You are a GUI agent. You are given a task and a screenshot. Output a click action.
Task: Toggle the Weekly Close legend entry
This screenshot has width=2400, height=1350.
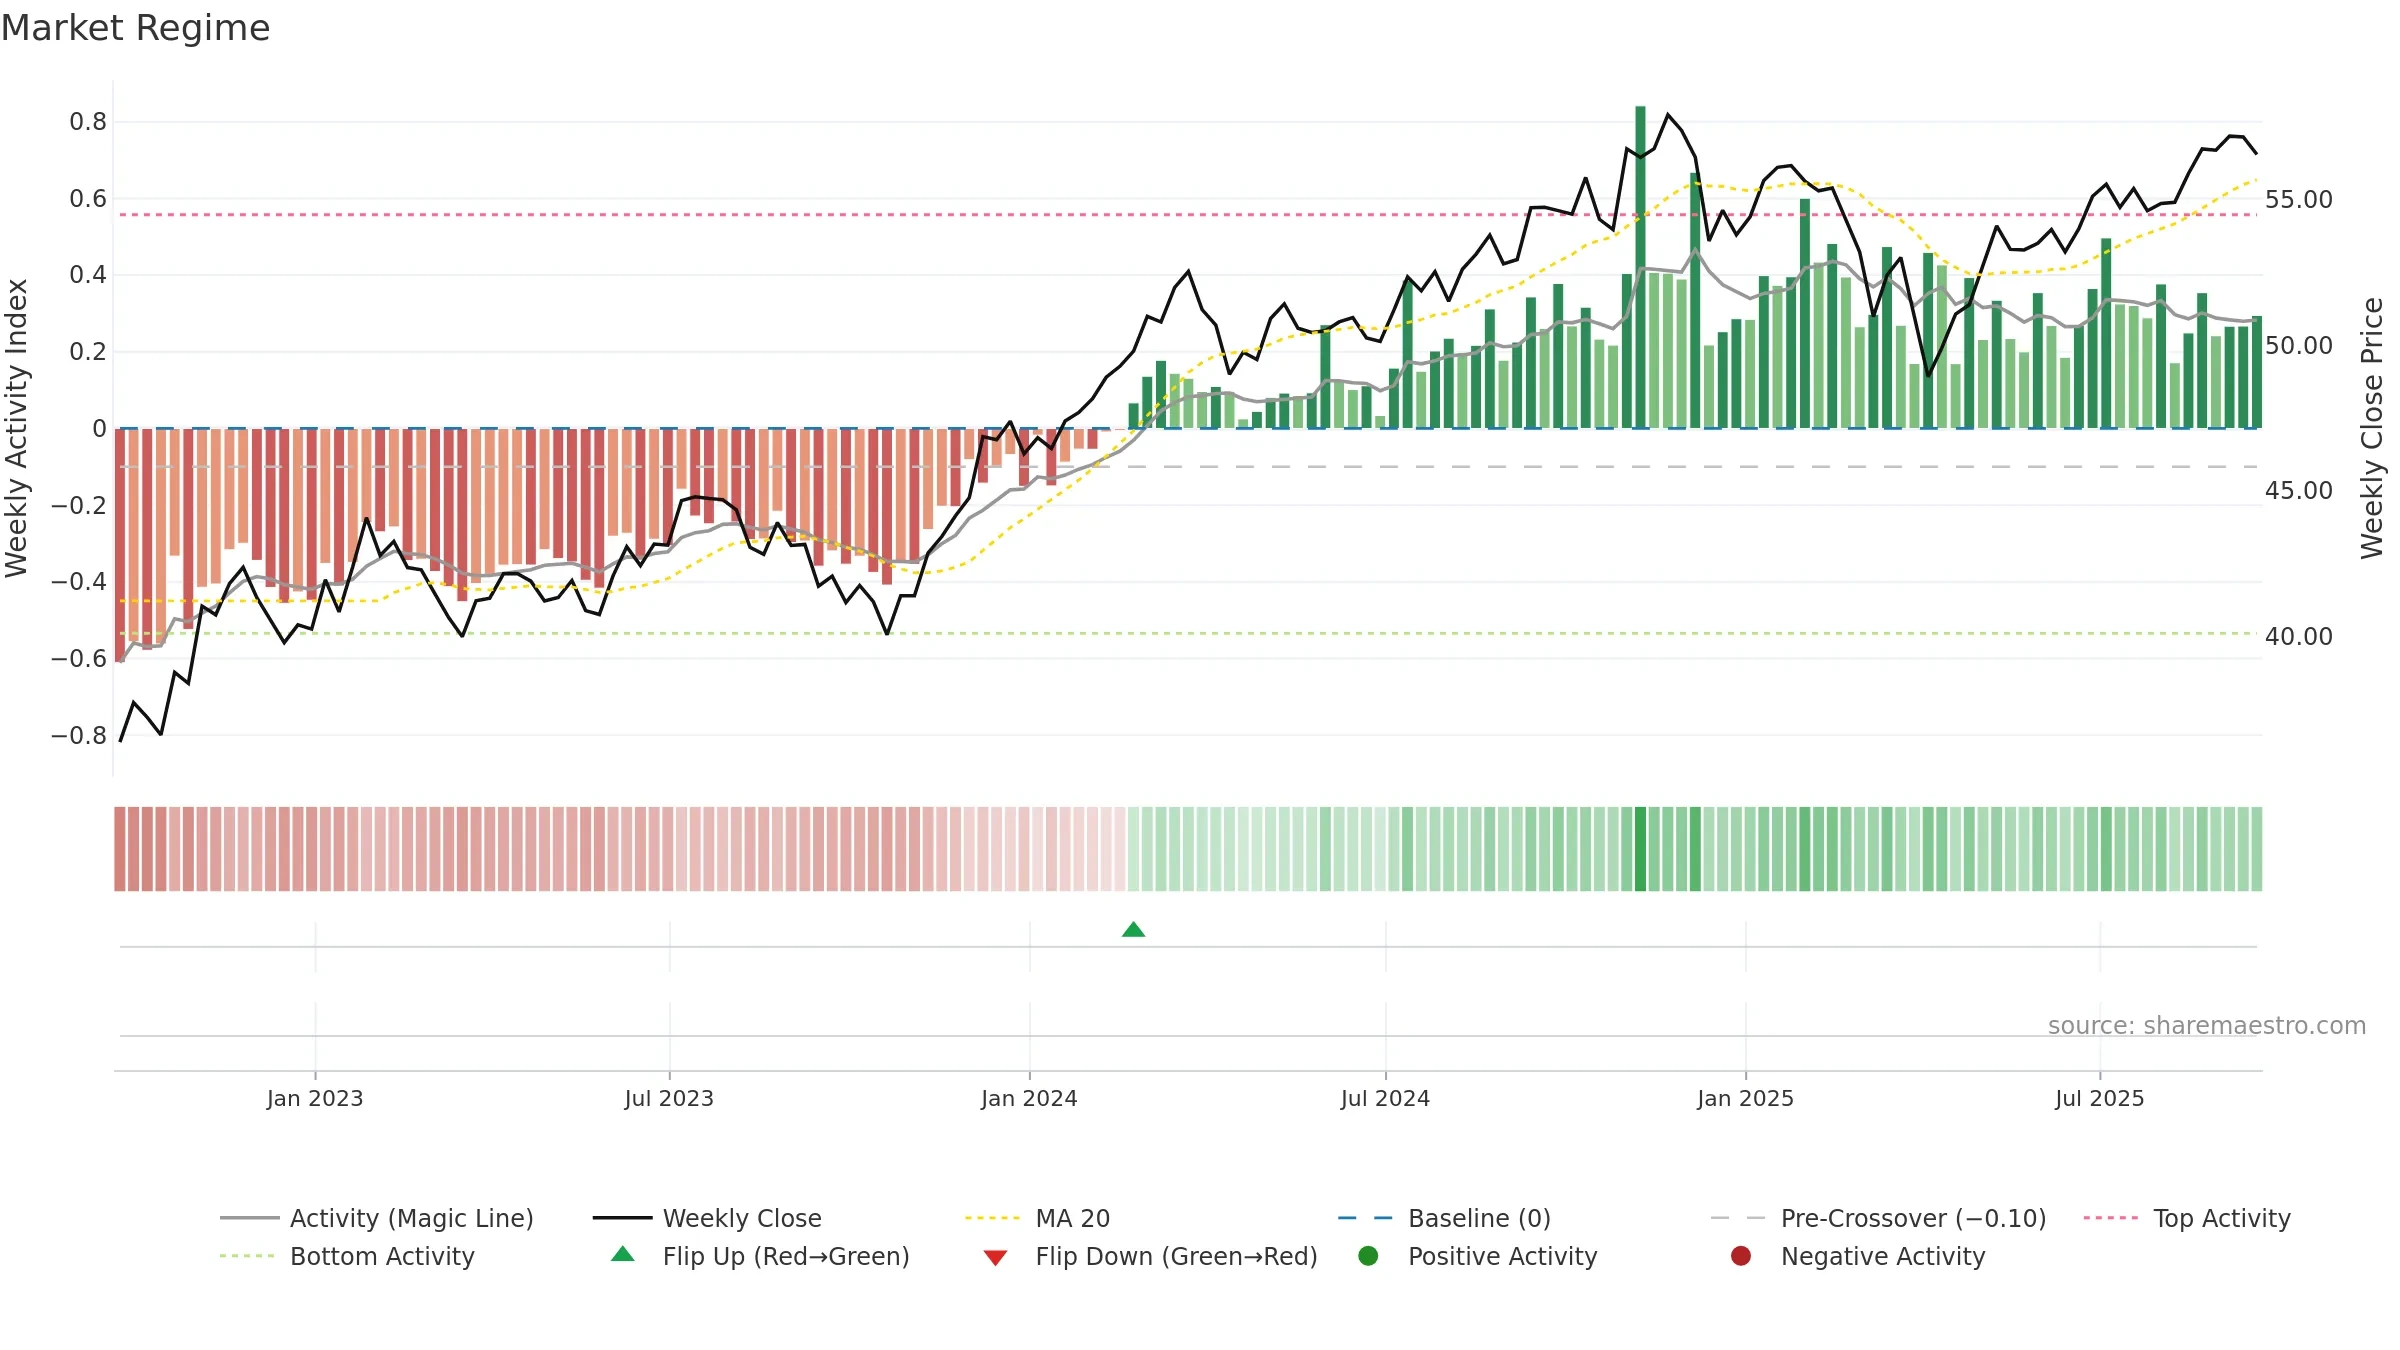pos(707,1218)
